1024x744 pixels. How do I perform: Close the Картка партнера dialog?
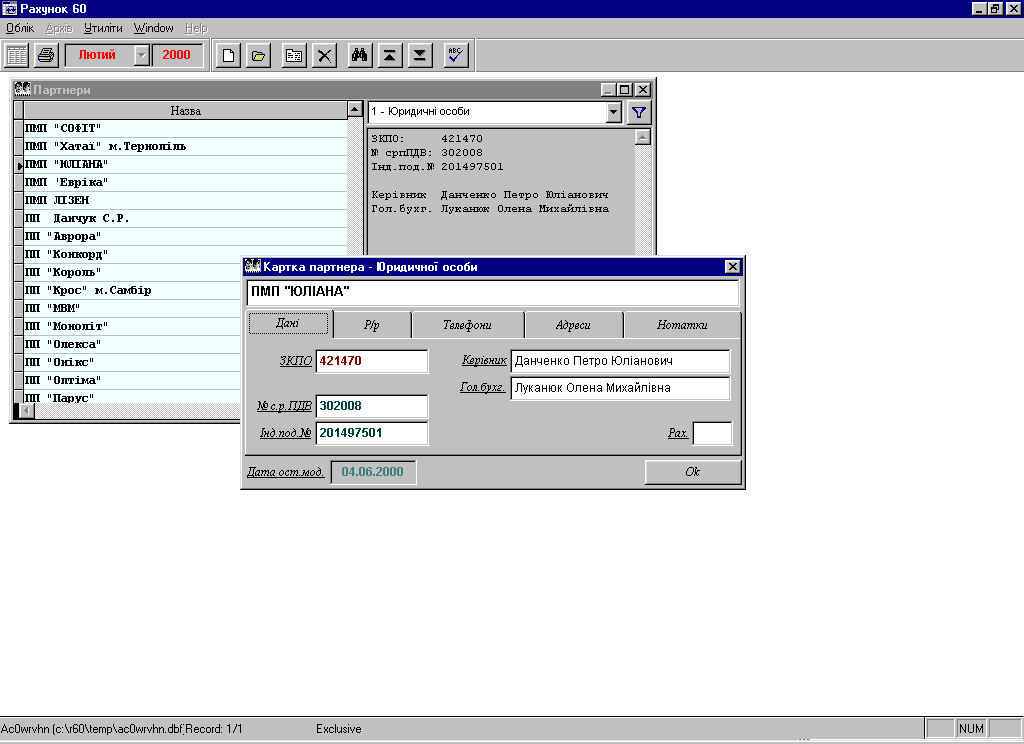(733, 267)
